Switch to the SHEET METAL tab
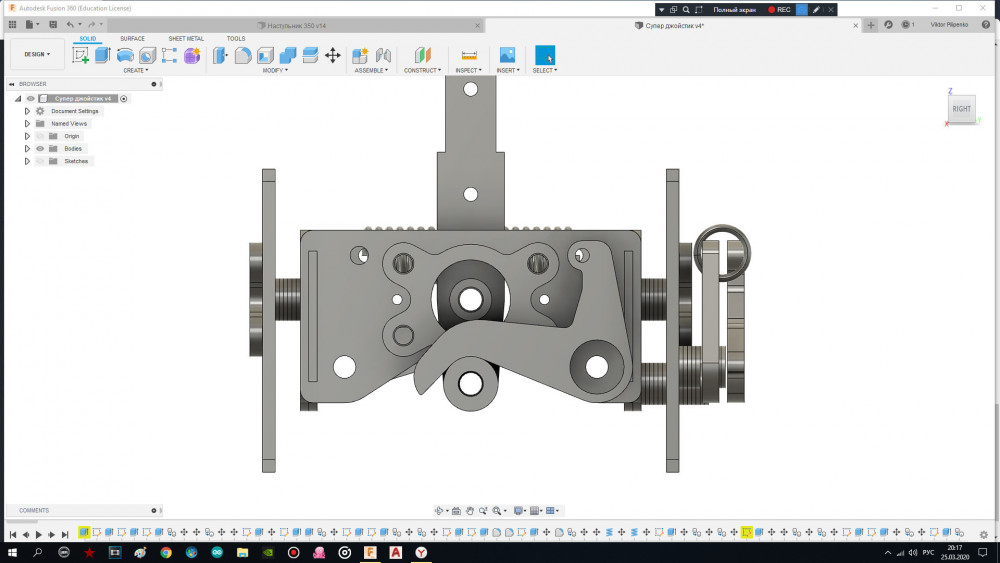The height and width of the screenshot is (563, 1000). (x=185, y=39)
